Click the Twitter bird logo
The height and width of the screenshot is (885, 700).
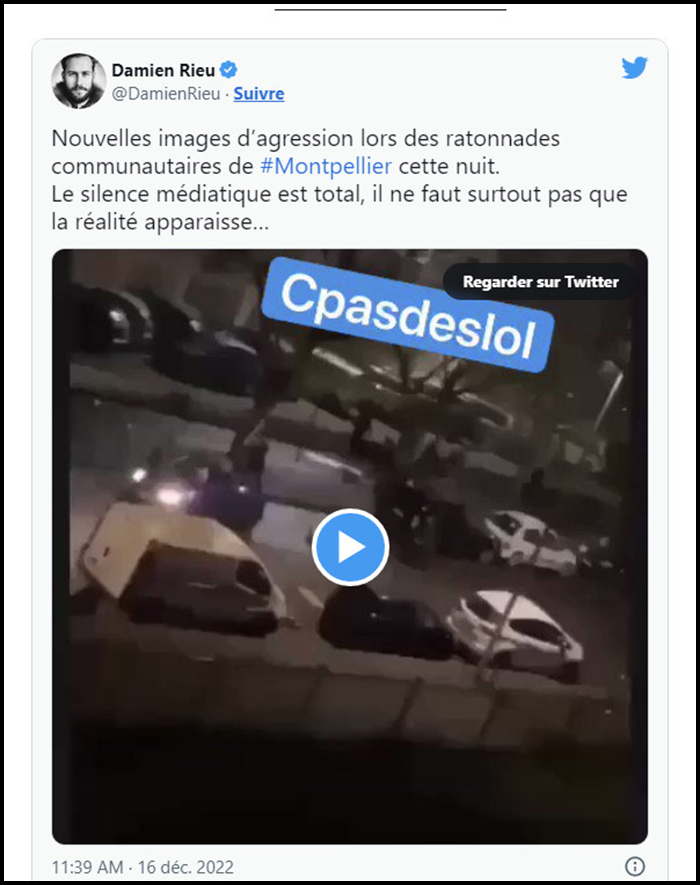click(635, 68)
